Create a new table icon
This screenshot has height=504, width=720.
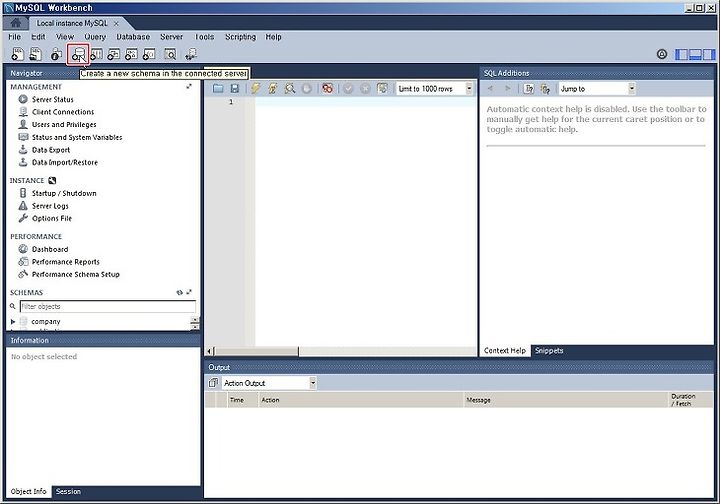point(96,54)
